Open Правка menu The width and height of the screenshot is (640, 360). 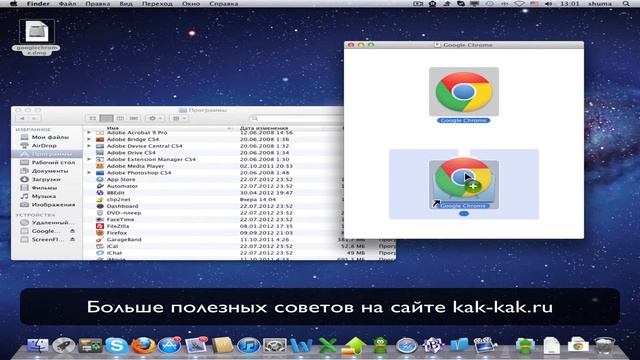[98, 4]
